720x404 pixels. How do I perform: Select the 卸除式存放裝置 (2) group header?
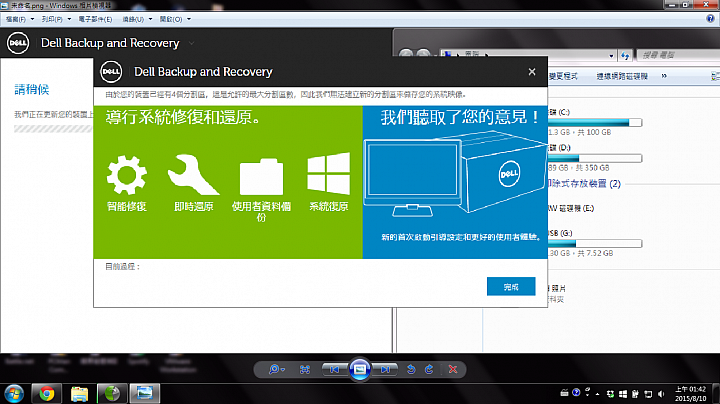584,184
